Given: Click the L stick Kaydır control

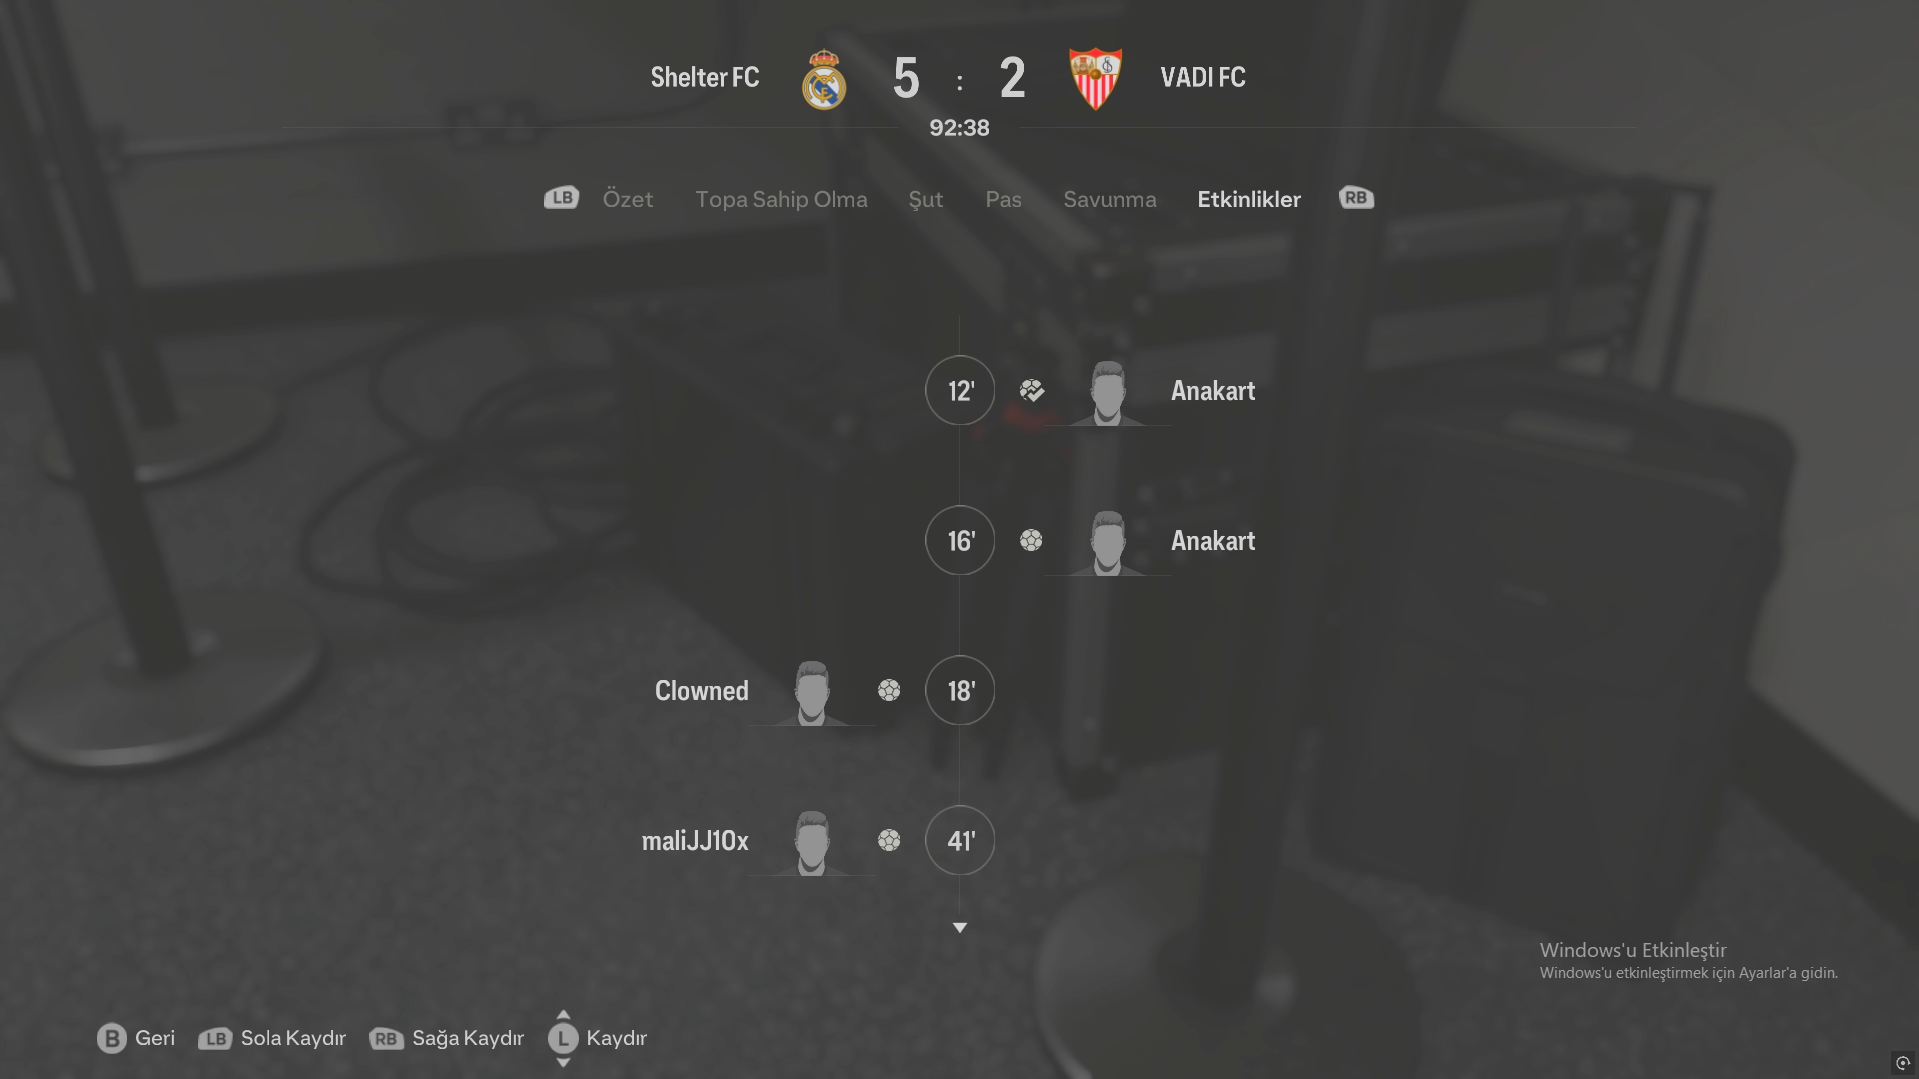Looking at the screenshot, I should click(x=598, y=1038).
